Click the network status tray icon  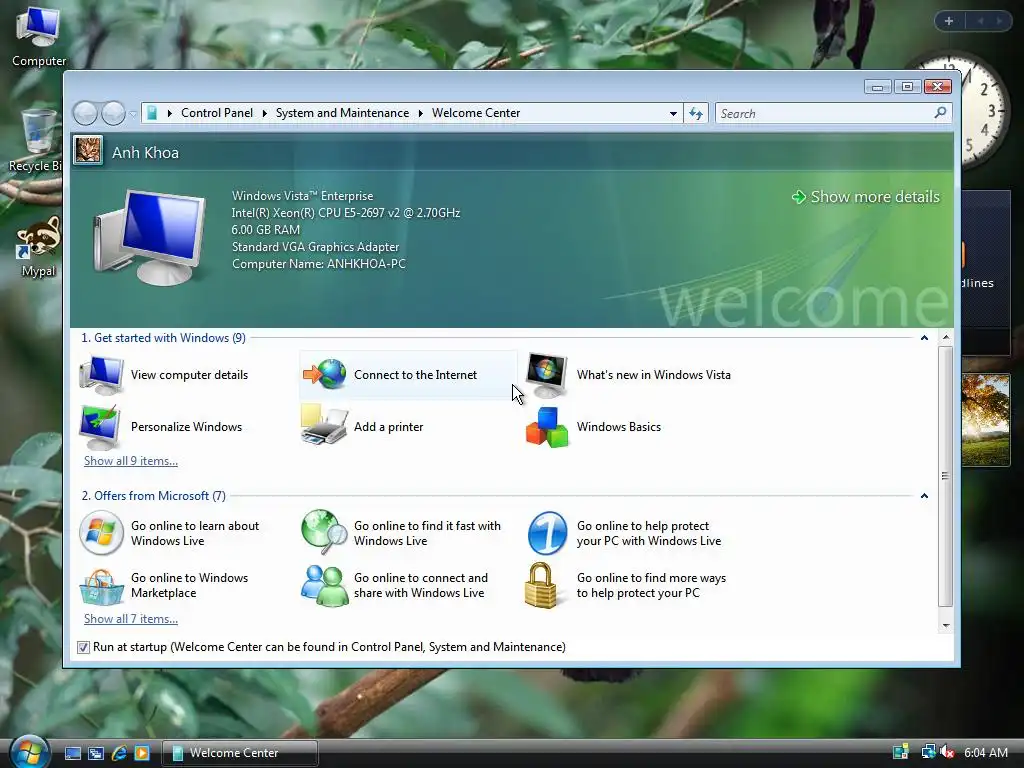coord(928,752)
